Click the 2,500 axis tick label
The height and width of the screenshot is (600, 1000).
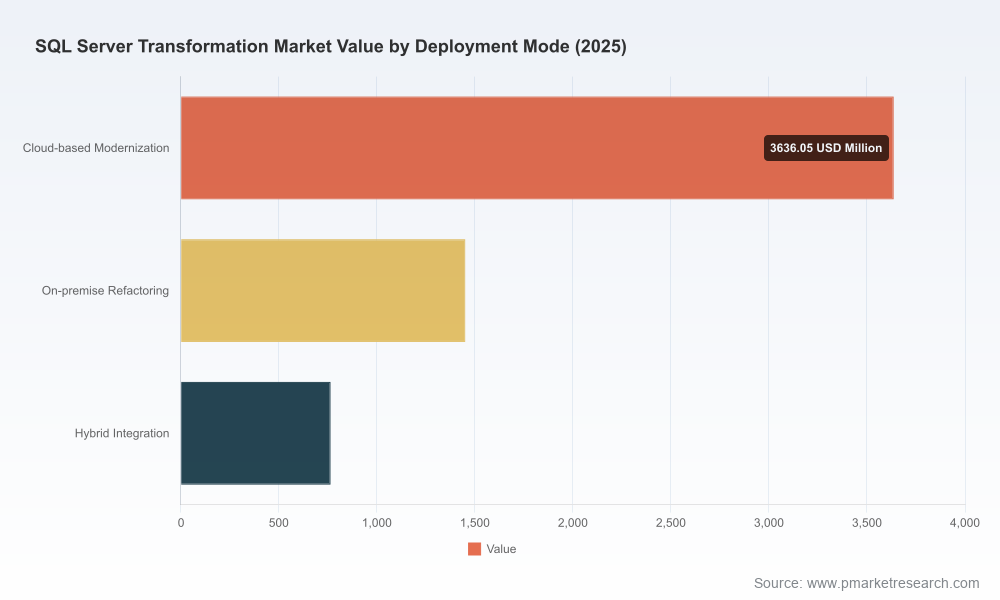point(671,523)
